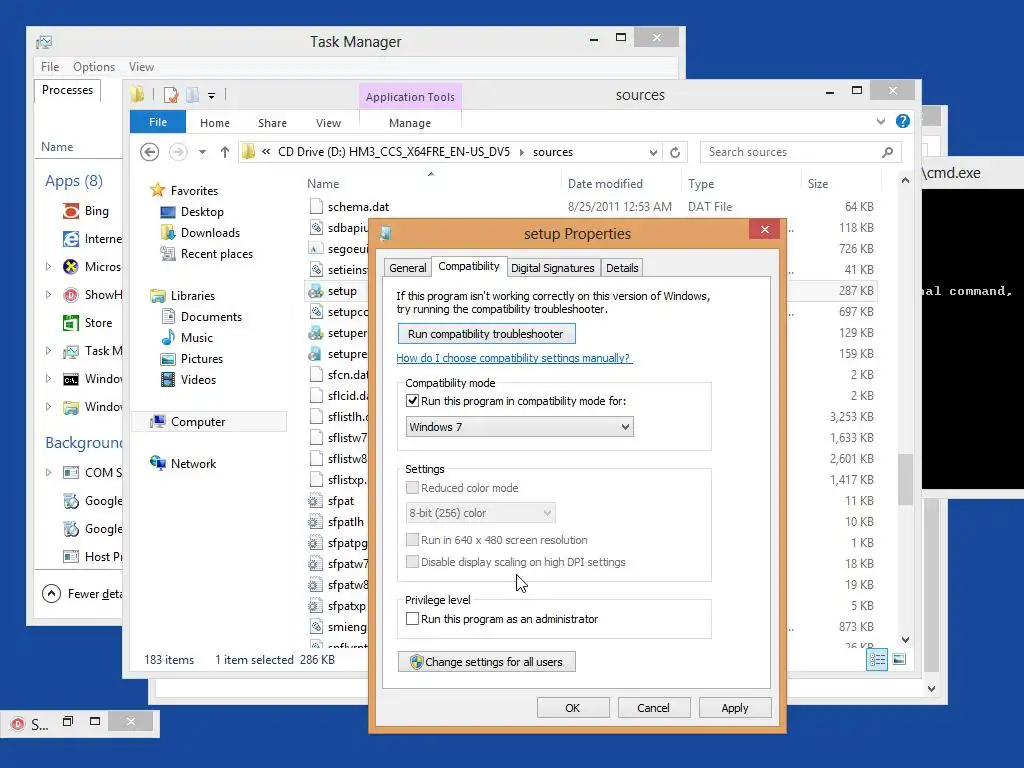
Task: Open Recent places in navigation pane
Action: coord(216,253)
